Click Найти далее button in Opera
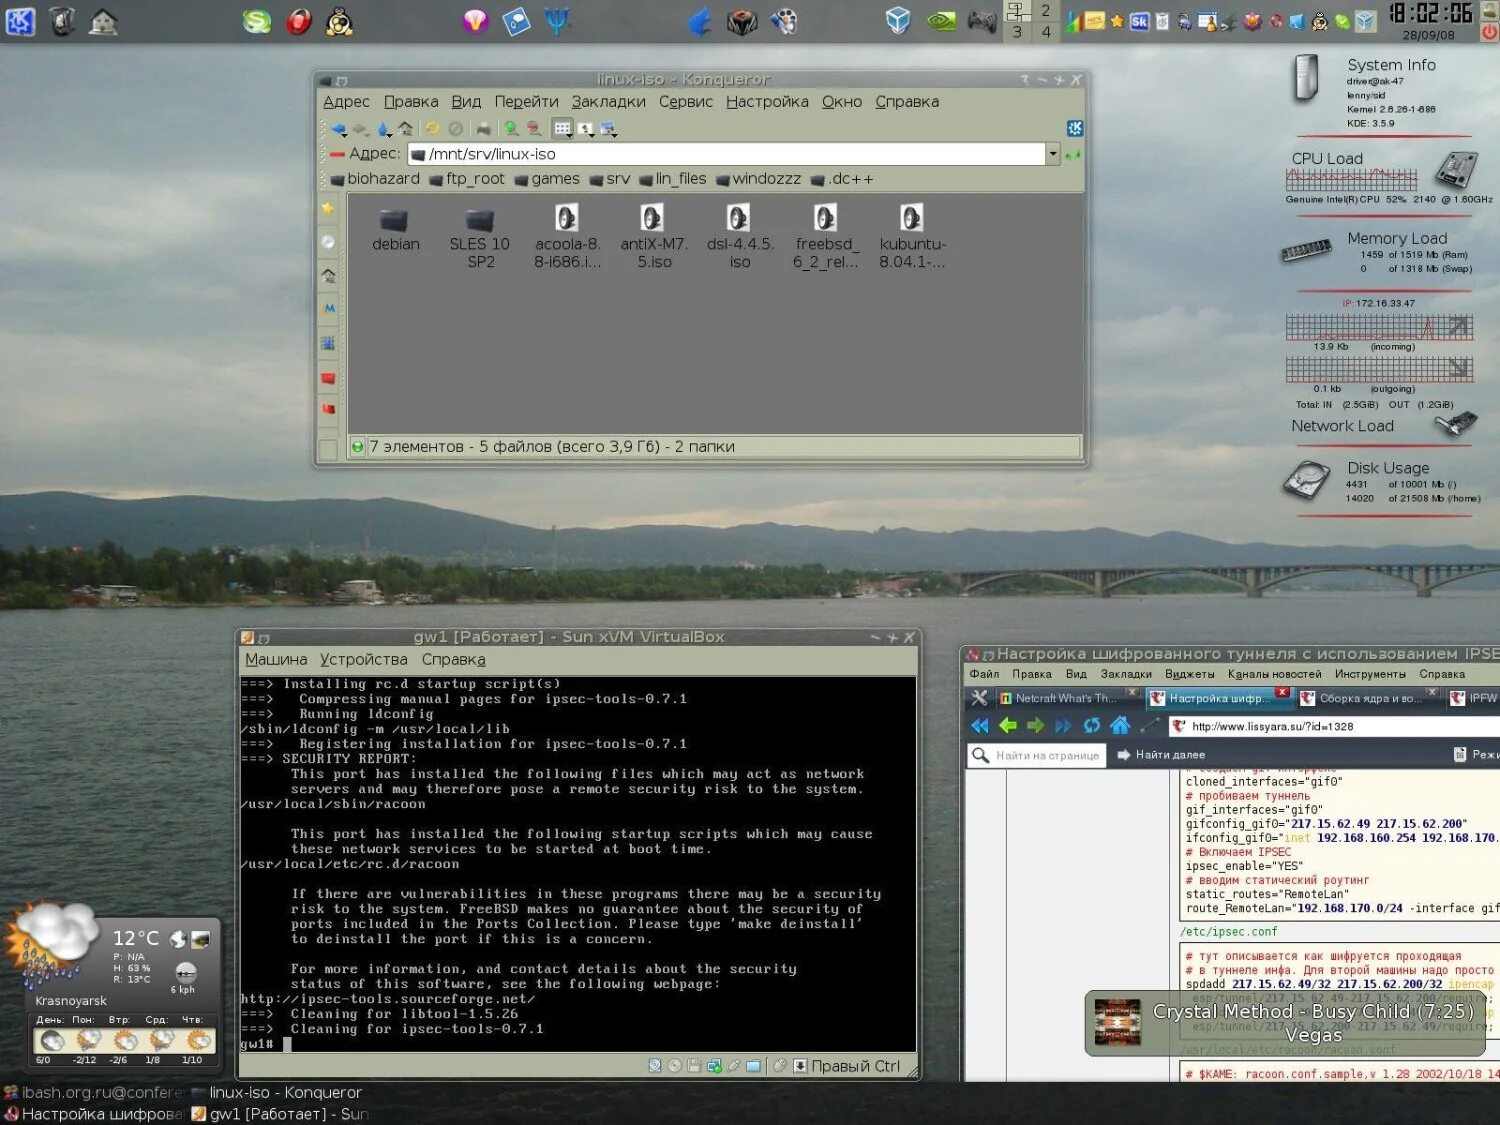Image resolution: width=1500 pixels, height=1125 pixels. click(x=1161, y=755)
